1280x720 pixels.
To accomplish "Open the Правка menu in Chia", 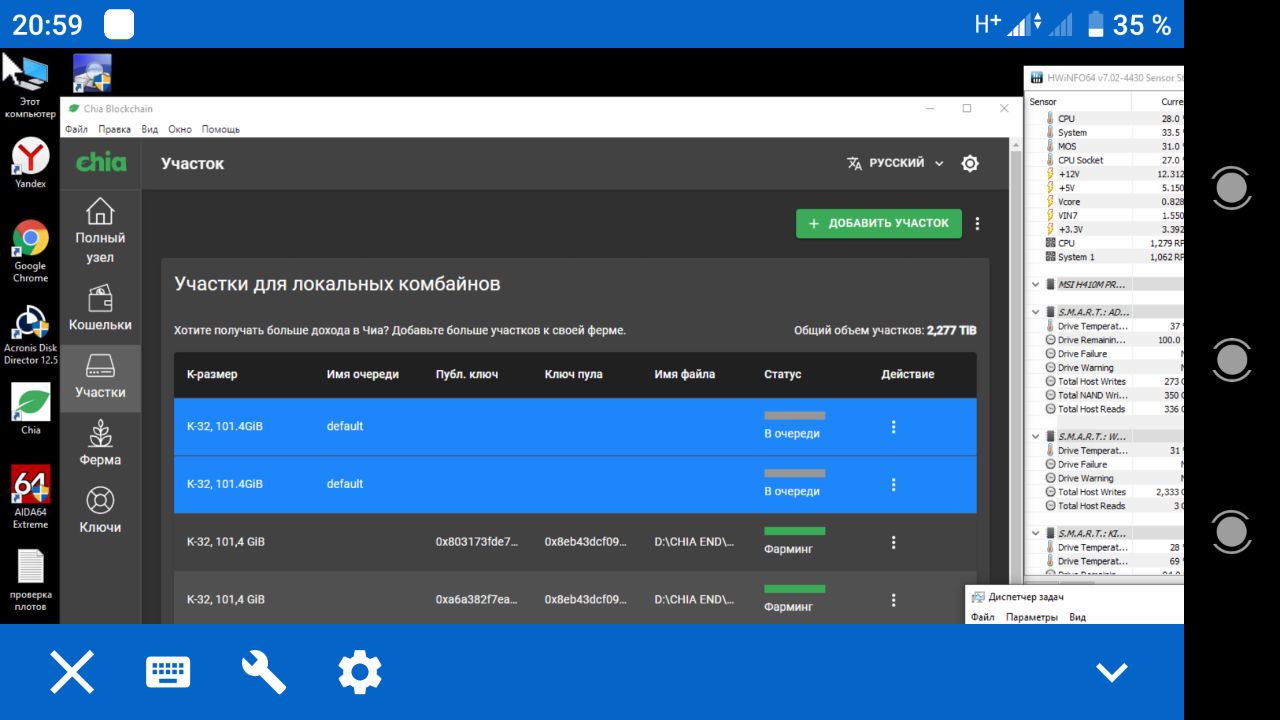I will pyautogui.click(x=115, y=129).
